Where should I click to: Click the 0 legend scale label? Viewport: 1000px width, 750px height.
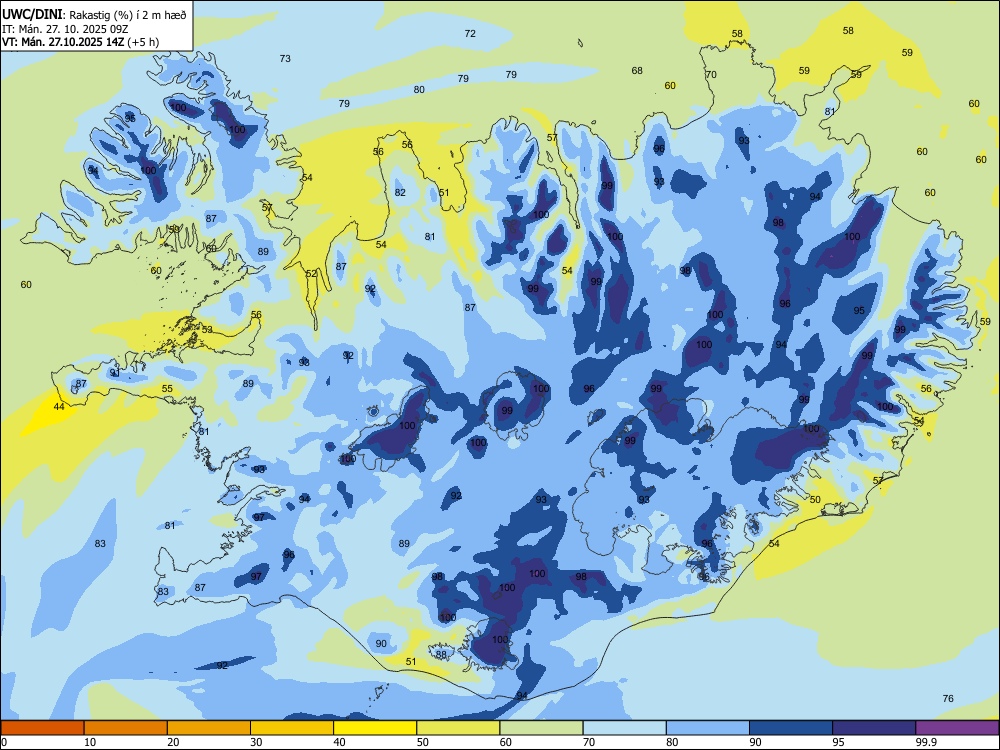coord(4,742)
